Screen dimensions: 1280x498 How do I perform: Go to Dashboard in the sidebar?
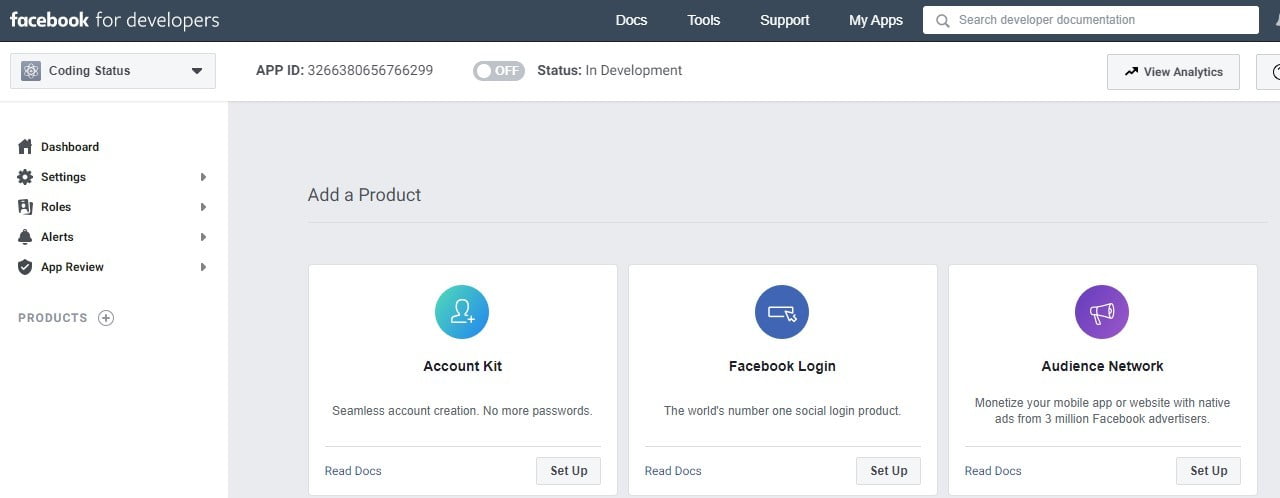click(x=70, y=147)
